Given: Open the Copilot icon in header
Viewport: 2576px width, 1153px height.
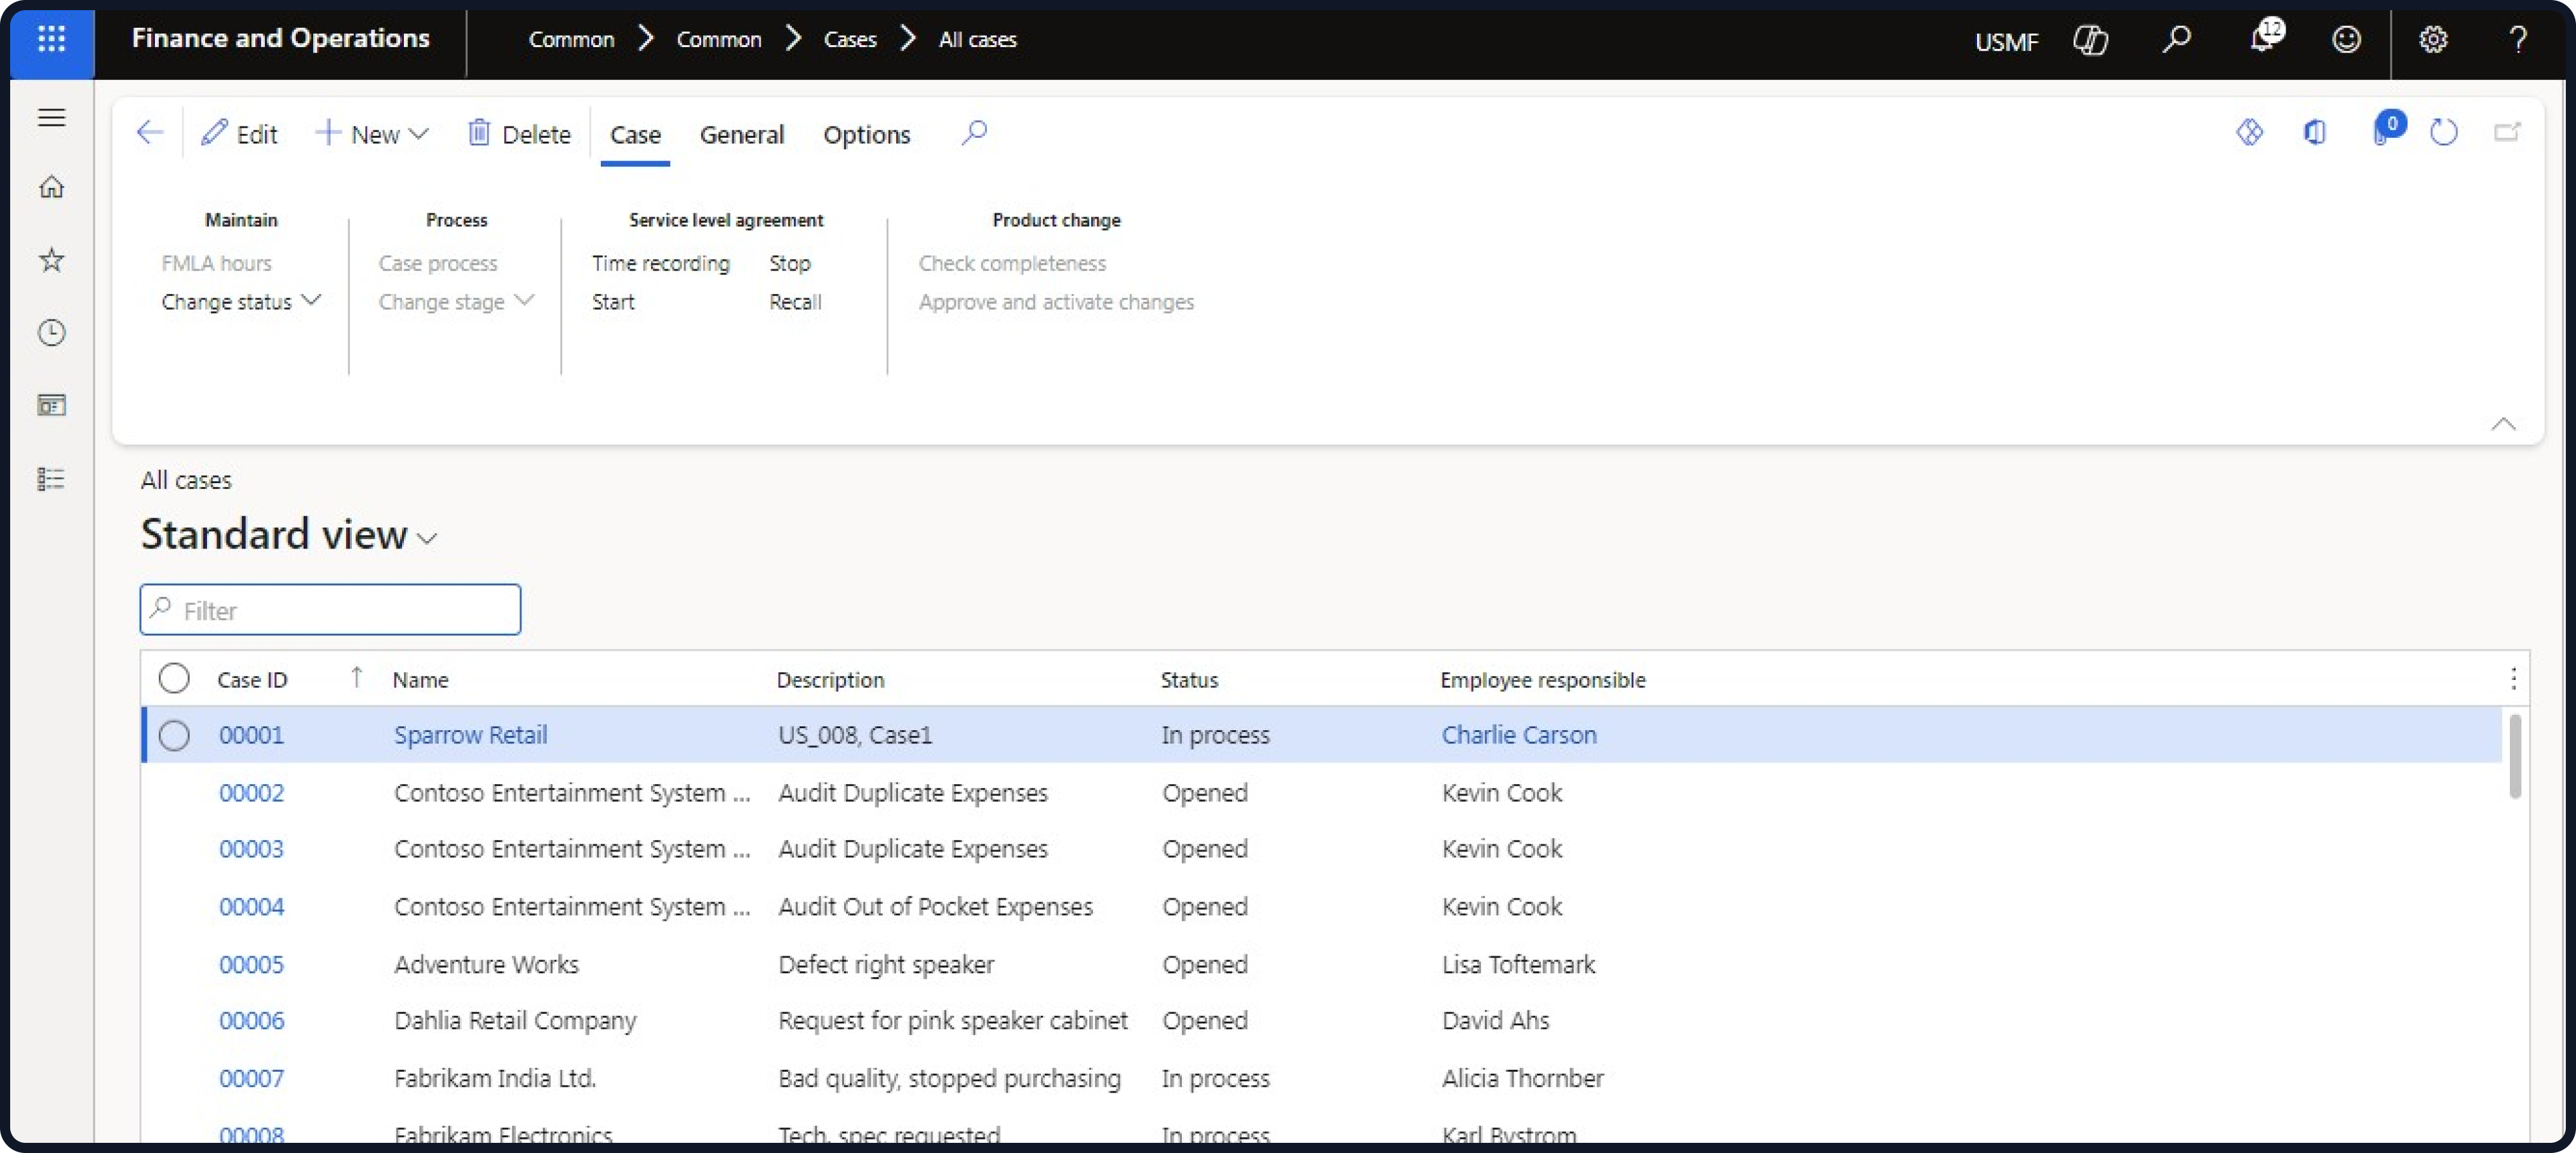Looking at the screenshot, I should click(2090, 40).
